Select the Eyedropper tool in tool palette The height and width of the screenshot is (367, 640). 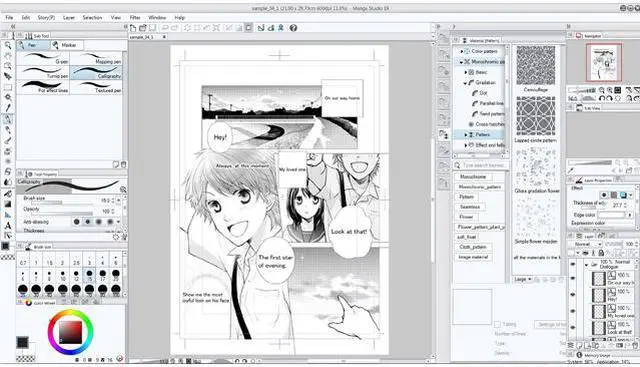pyautogui.click(x=8, y=108)
